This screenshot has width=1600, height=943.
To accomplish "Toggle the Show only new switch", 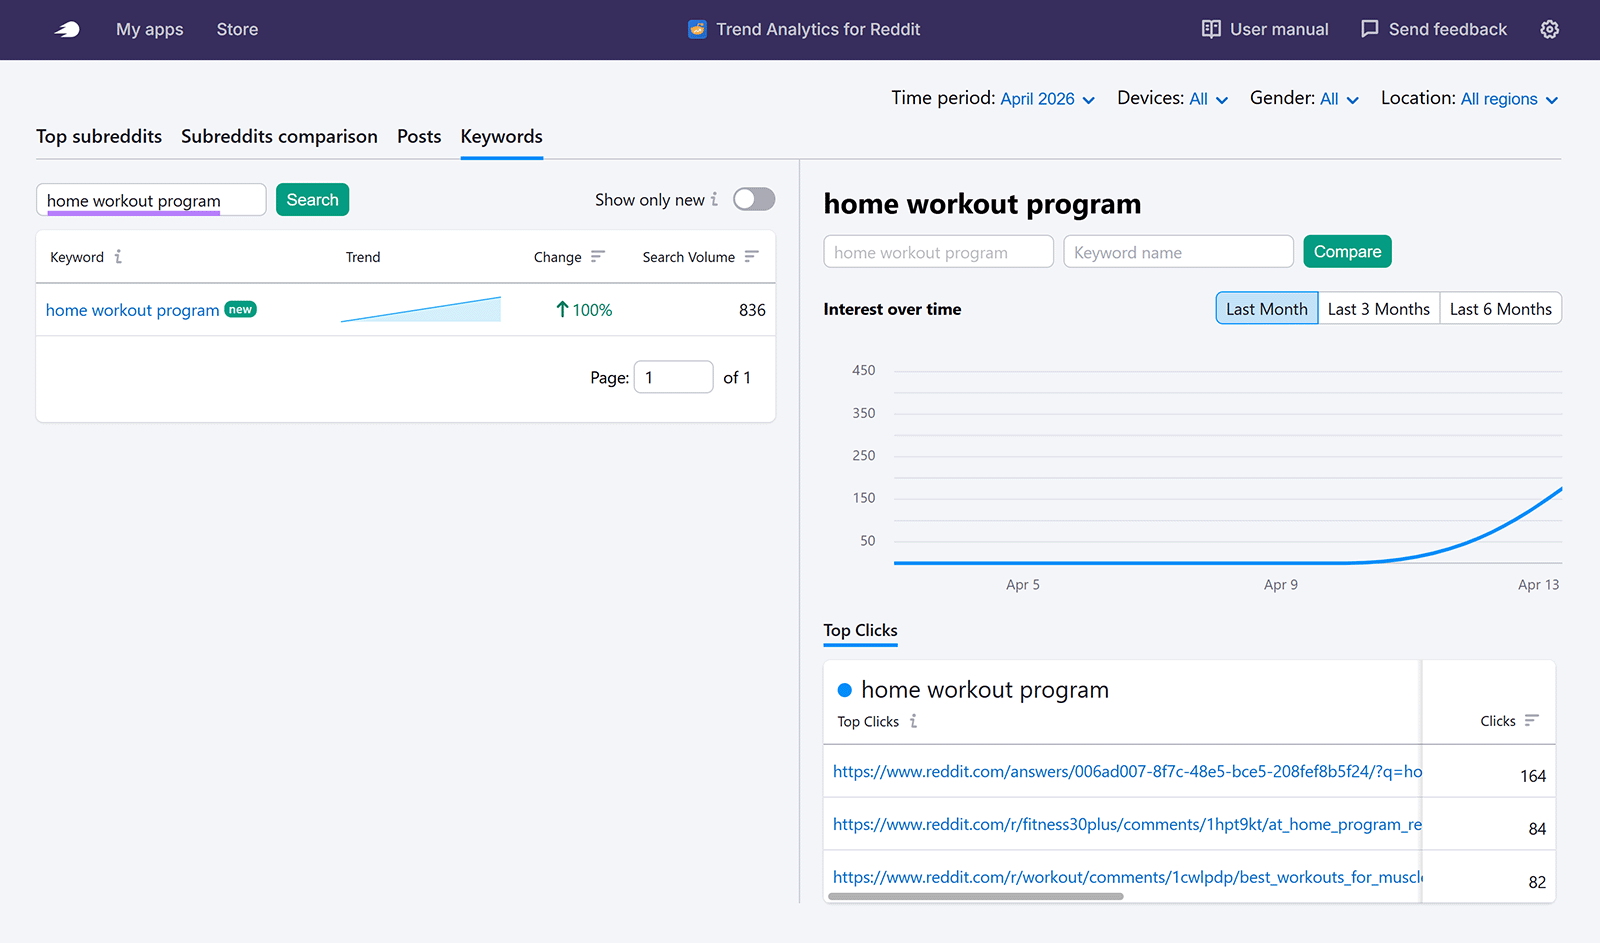I will (754, 199).
